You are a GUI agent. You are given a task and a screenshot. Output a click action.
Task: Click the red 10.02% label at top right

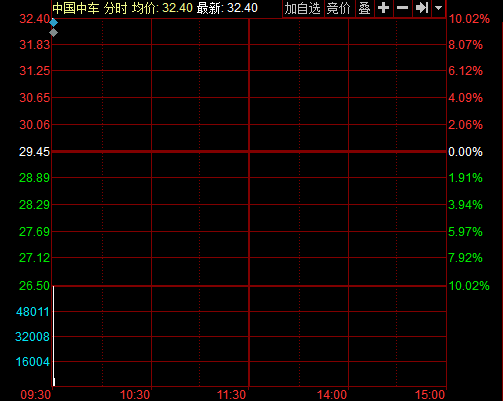469,19
